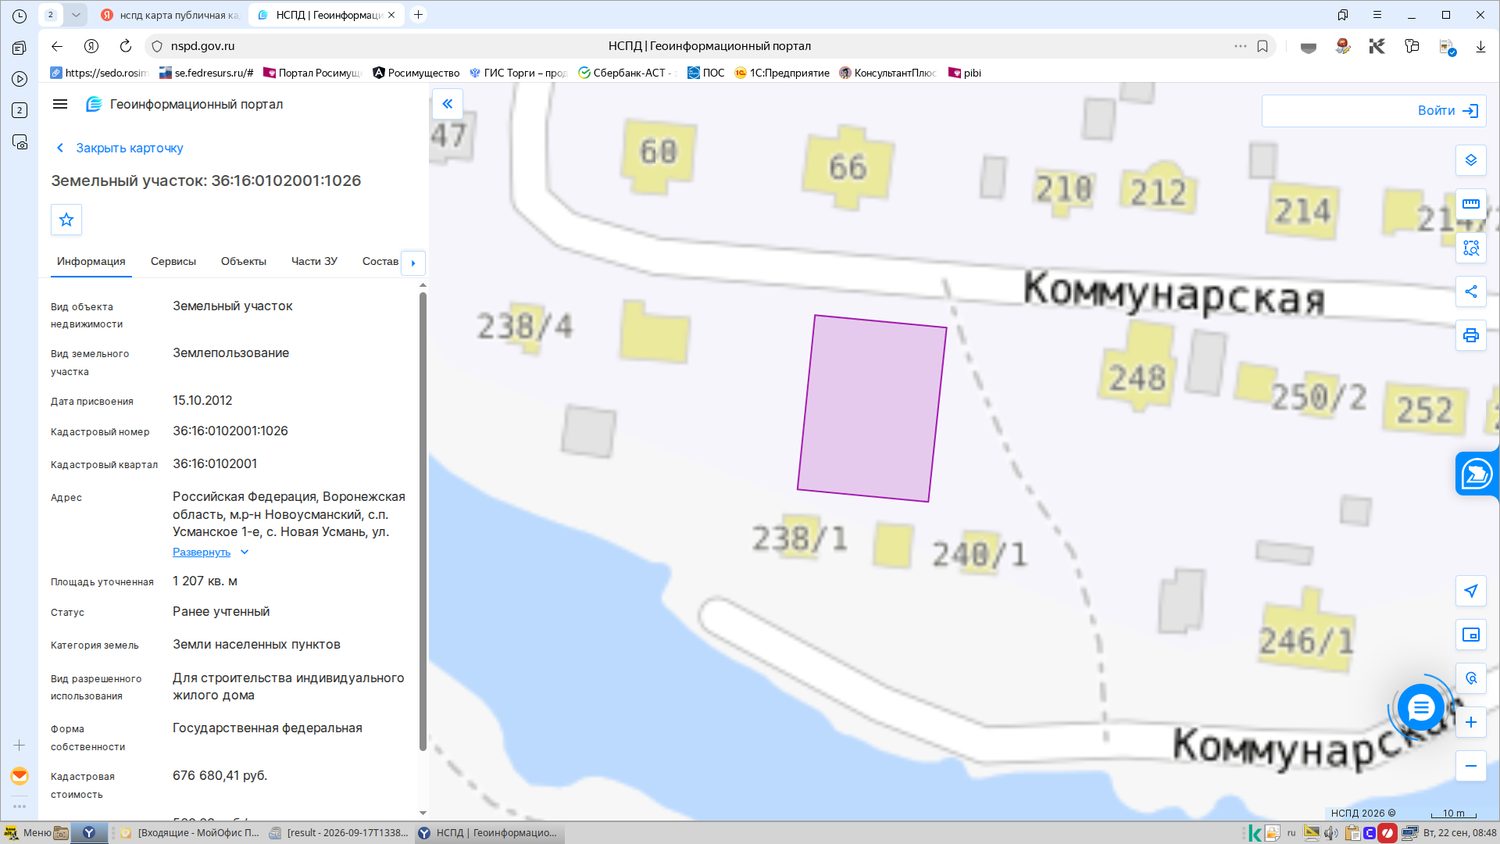Open МойОфис Входящие taskbar window
1500x844 pixels.
[x=189, y=832]
